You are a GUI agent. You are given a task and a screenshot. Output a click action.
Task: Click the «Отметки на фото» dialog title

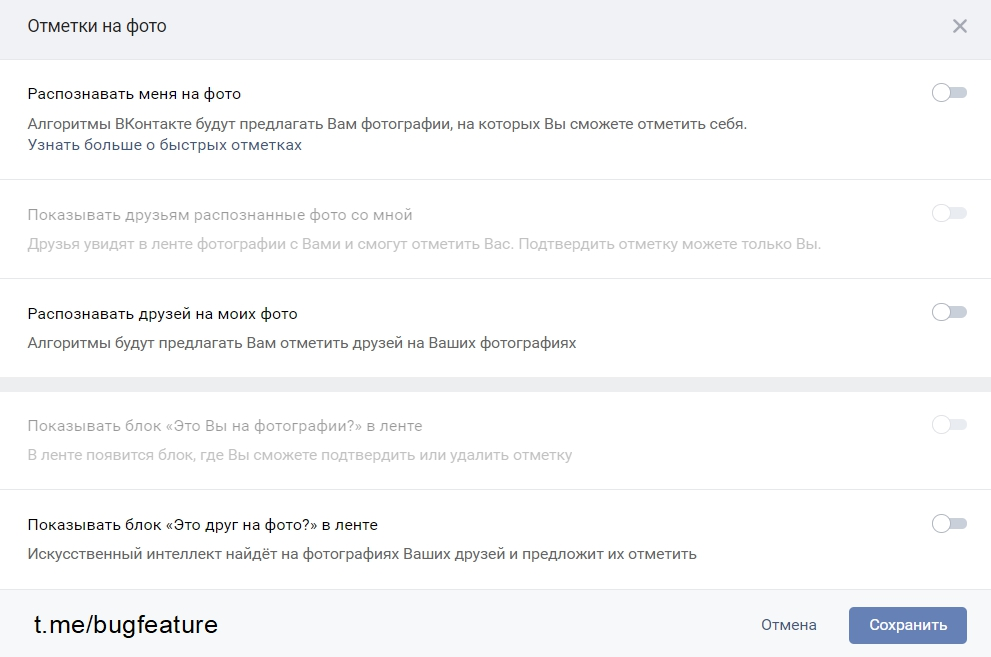click(x=97, y=27)
